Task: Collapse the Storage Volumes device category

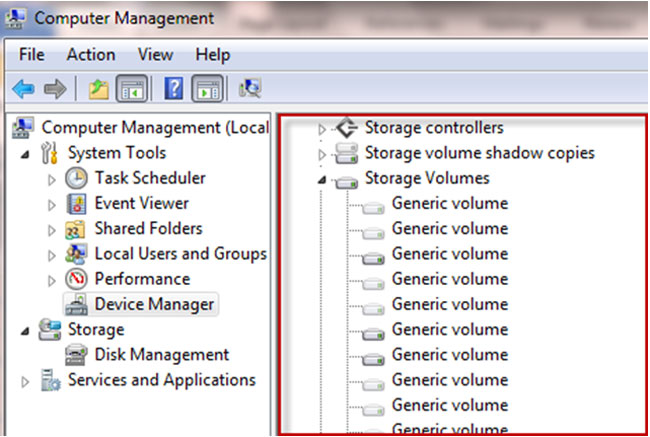Action: pos(322,179)
